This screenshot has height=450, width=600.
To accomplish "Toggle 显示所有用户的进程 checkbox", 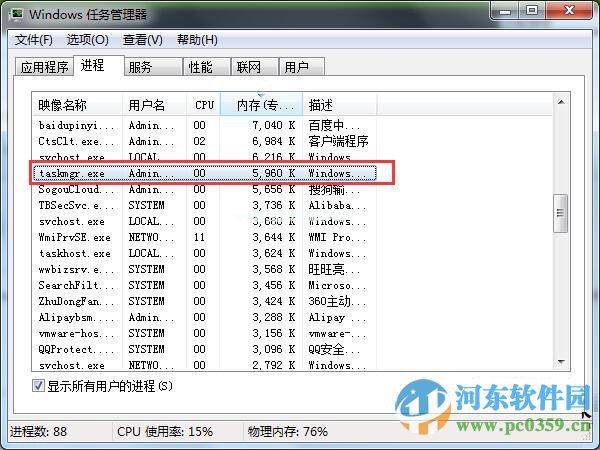I will point(40,385).
